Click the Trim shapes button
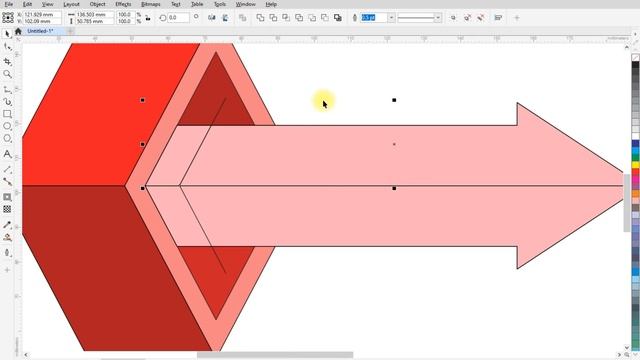 point(273,18)
